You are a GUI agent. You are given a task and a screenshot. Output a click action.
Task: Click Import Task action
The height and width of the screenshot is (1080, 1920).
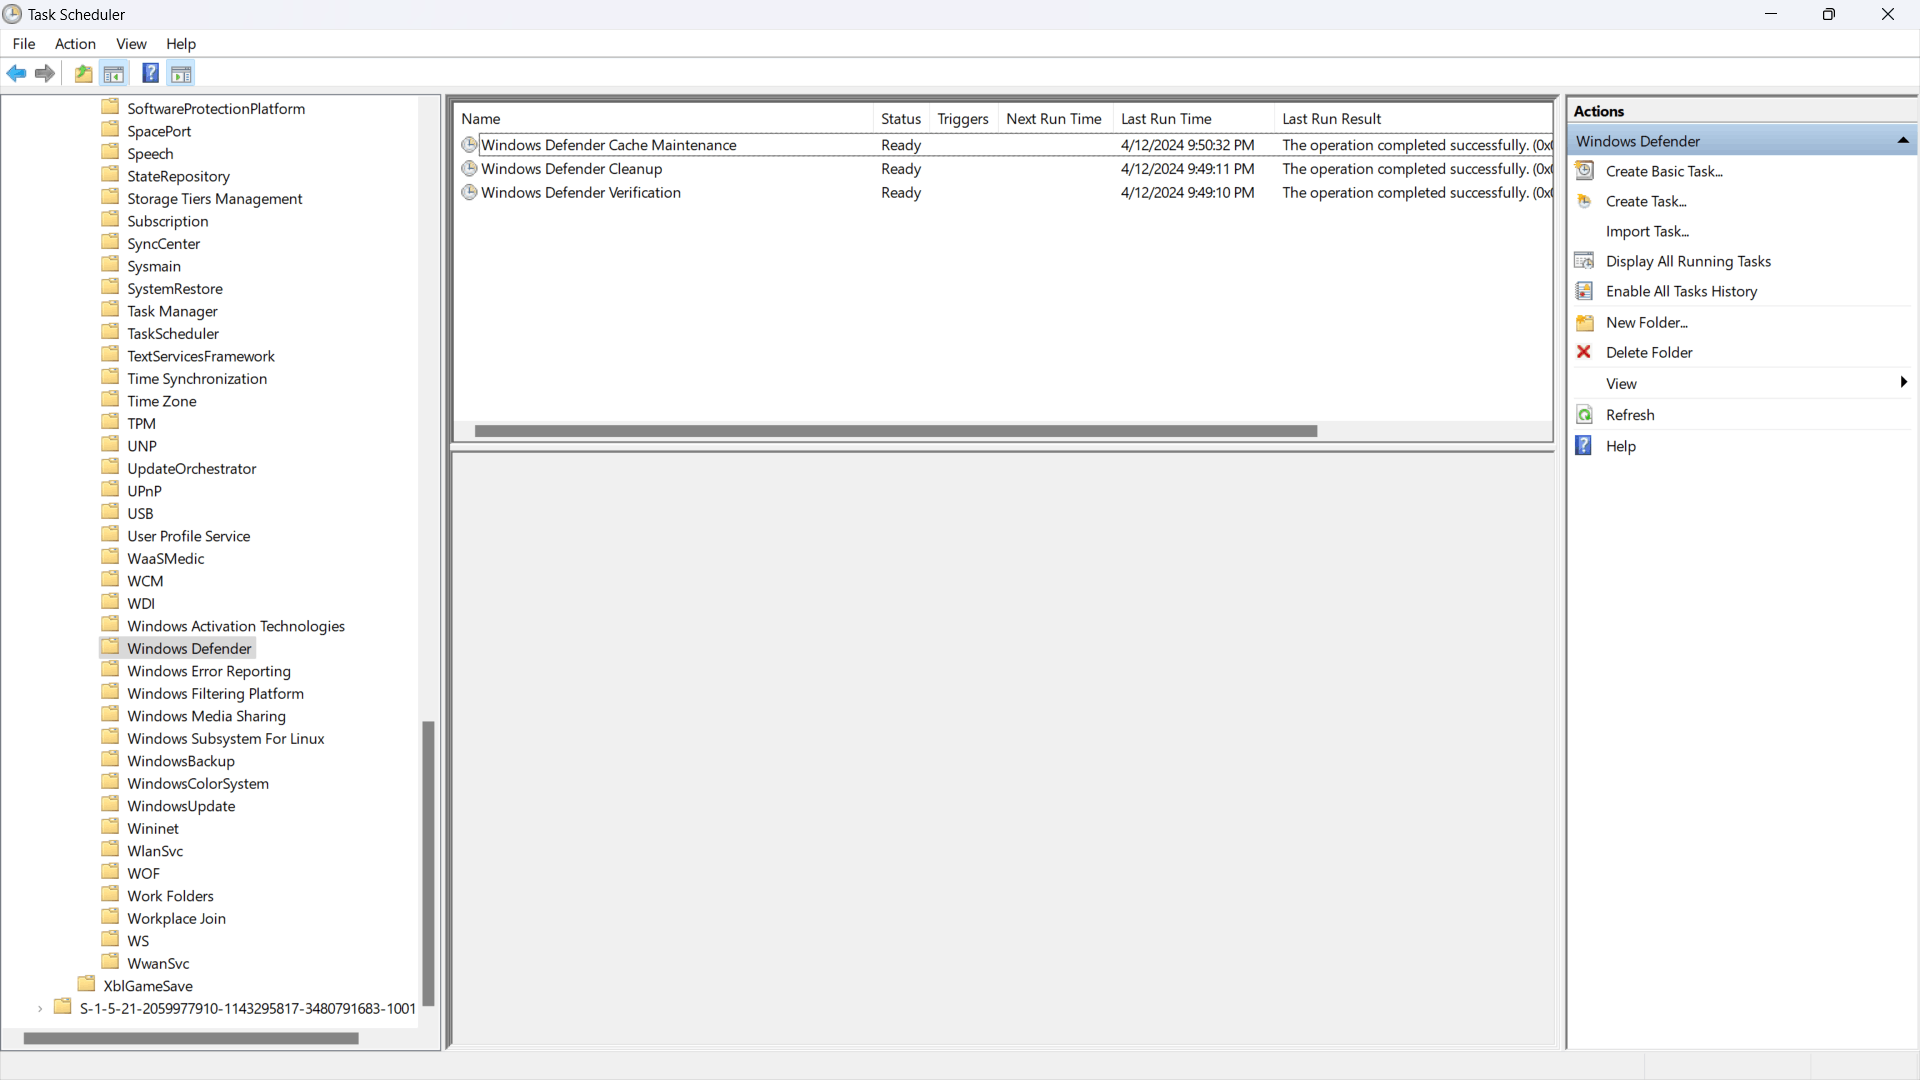1647,231
